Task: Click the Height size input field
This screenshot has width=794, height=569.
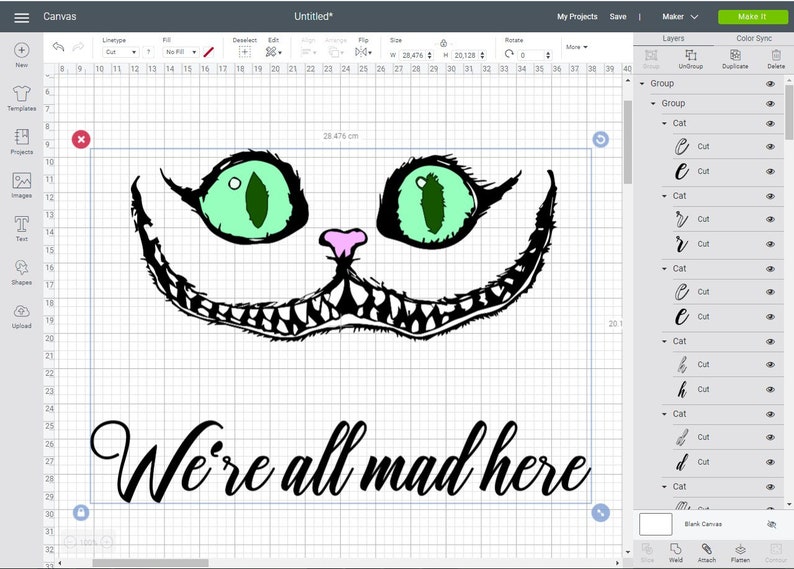Action: pos(465,55)
